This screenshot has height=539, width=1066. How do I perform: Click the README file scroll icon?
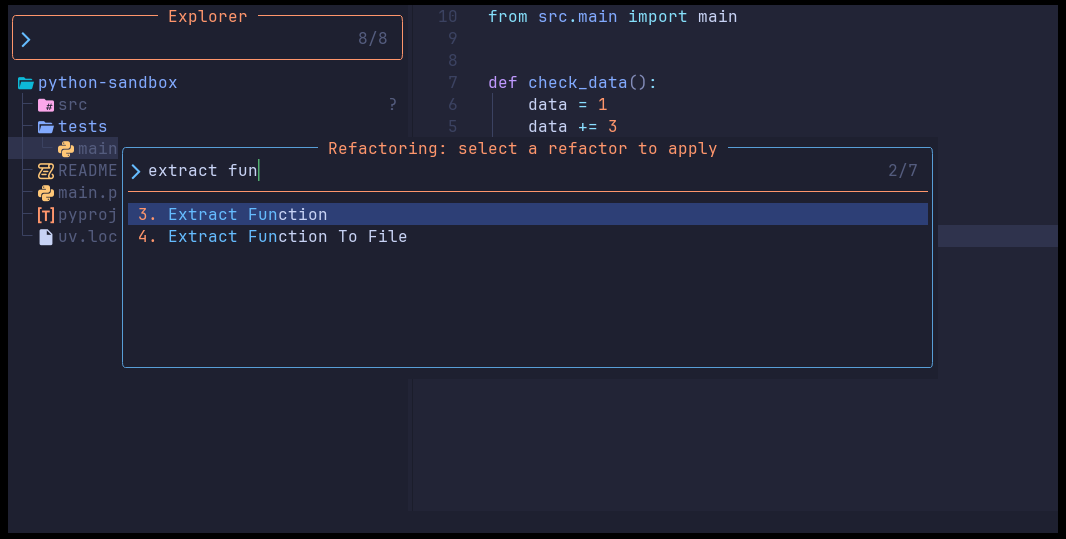tap(46, 171)
